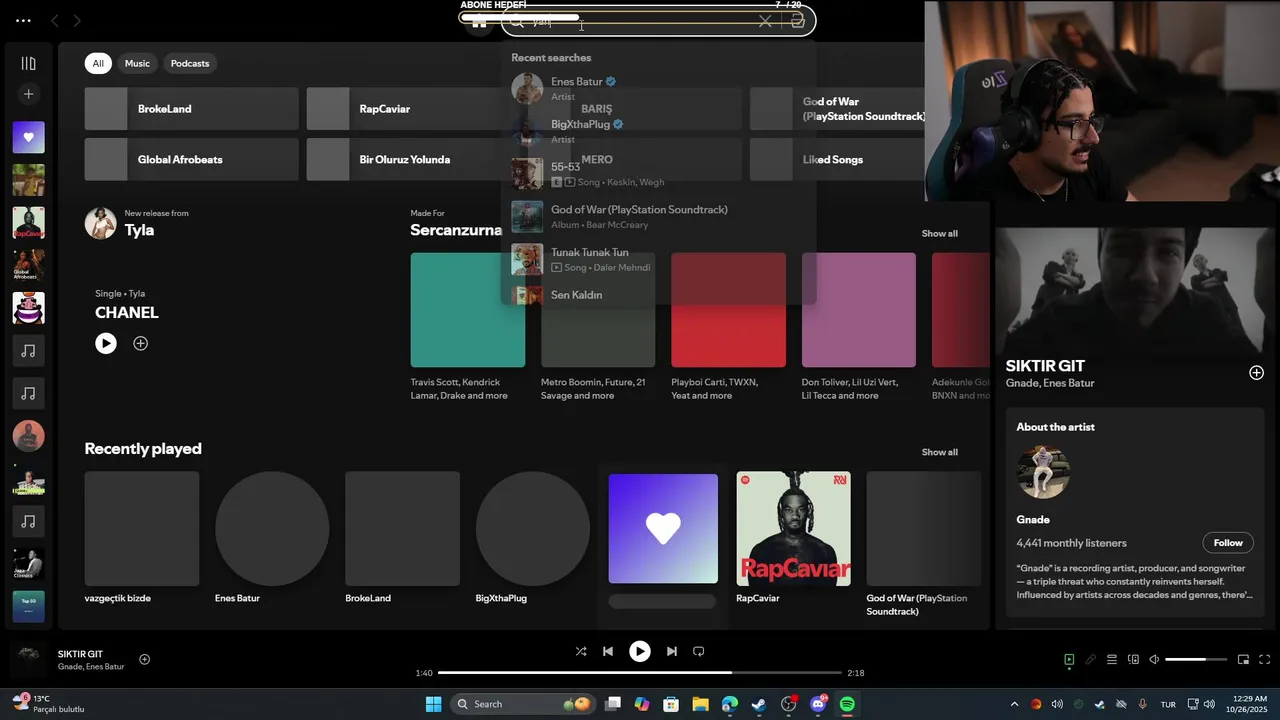Toggle the lyrics microphone icon
1280x720 pixels.
(1090, 660)
